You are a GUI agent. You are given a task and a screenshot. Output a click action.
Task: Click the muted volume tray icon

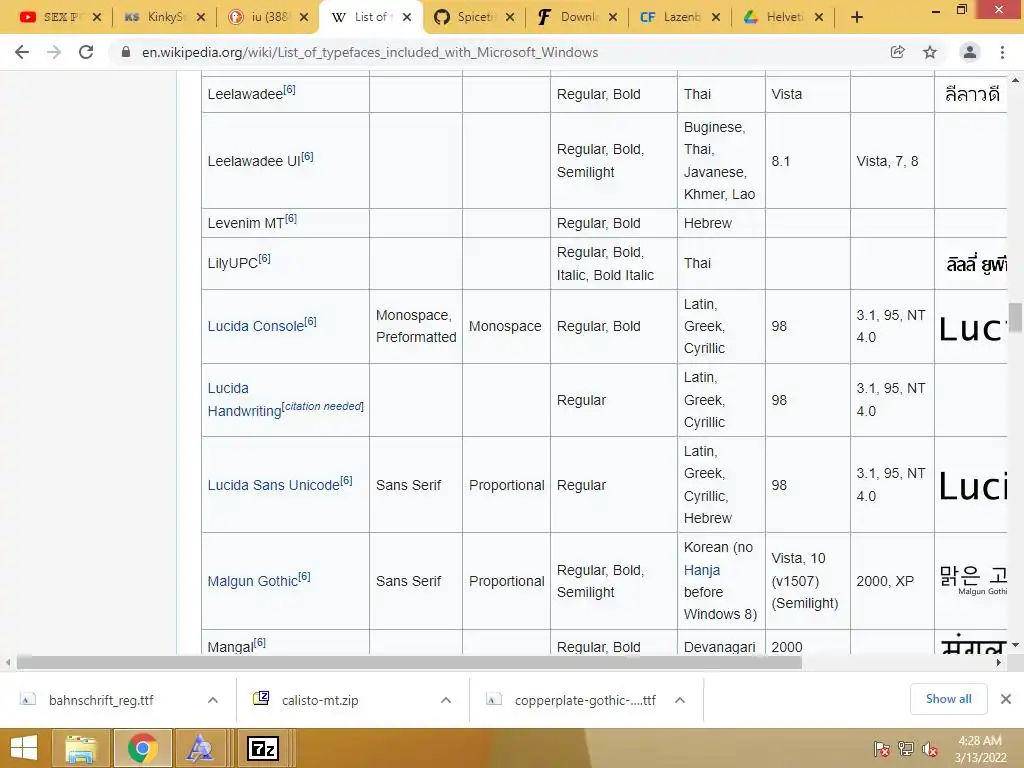click(930, 749)
